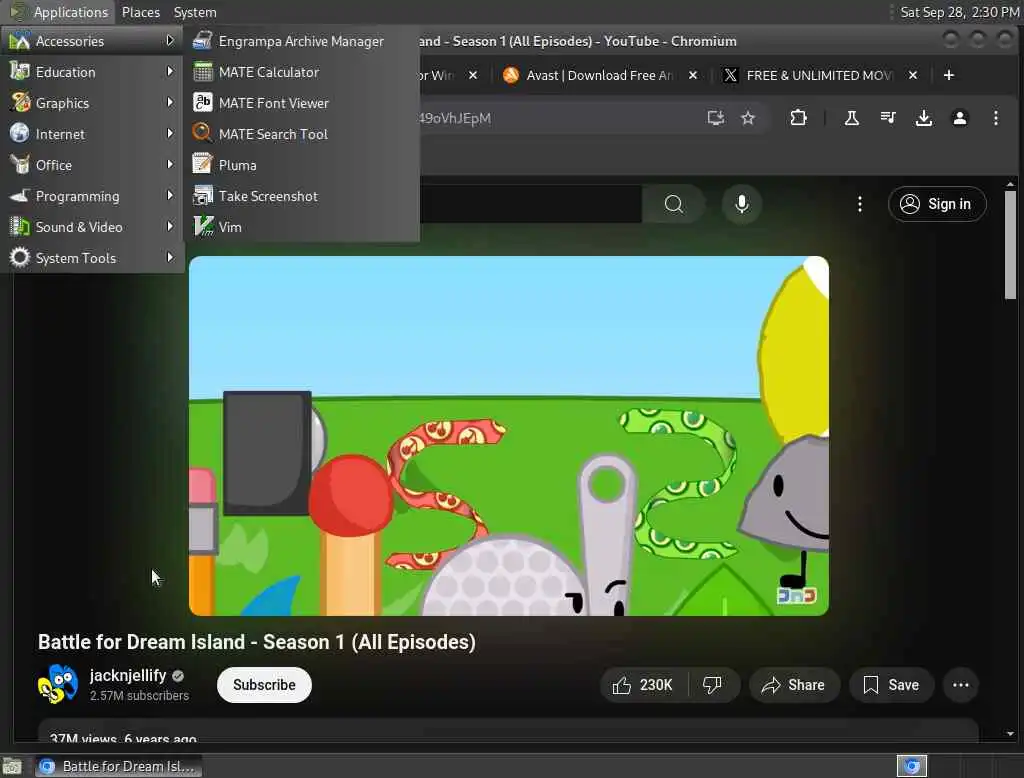Screen dimensions: 1024x778
Task: Launch MATE Search Tool
Action: pyautogui.click(x=301, y=134)
